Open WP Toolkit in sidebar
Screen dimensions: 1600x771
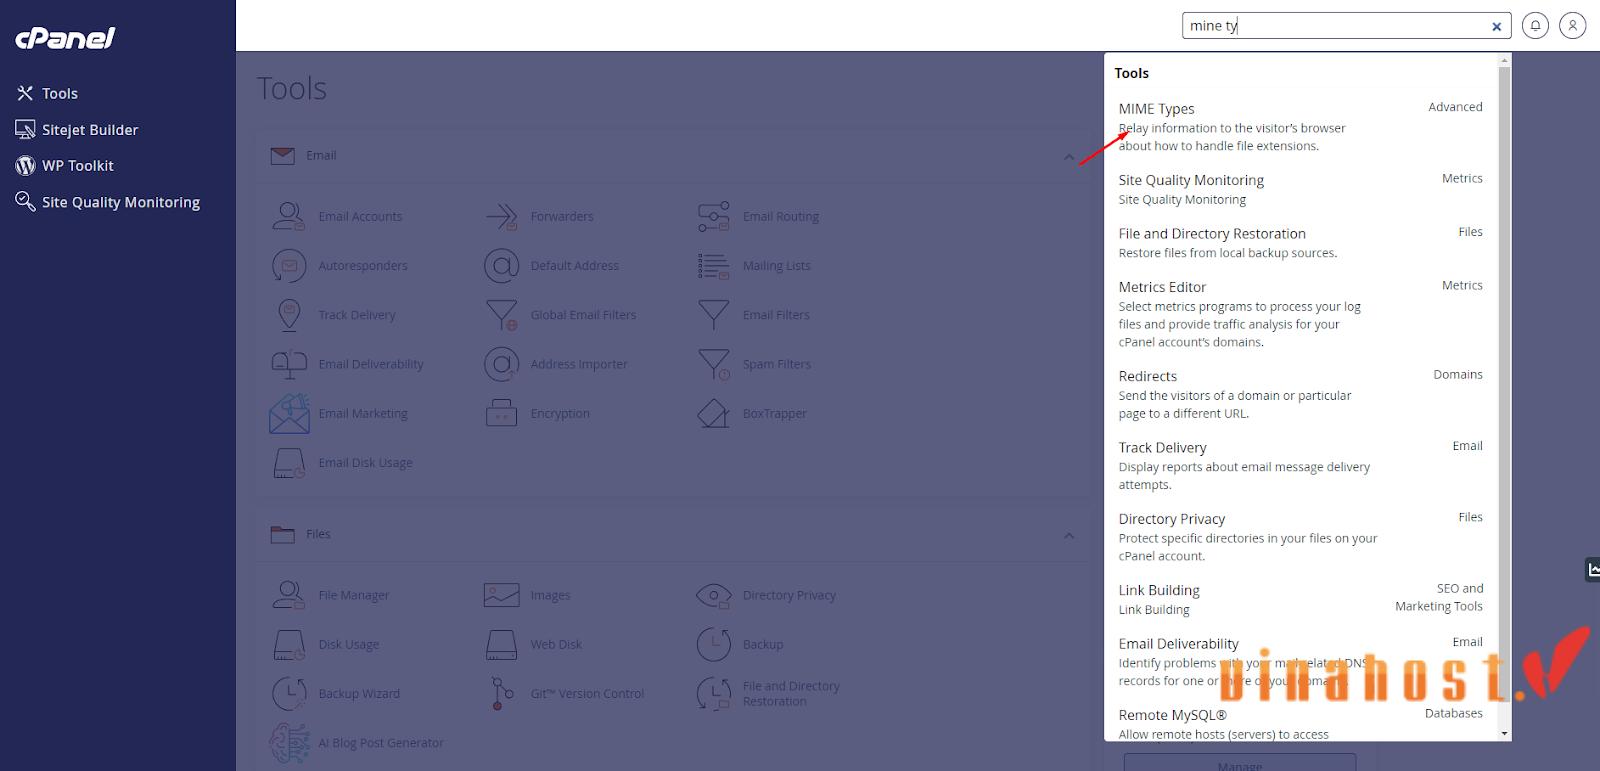(x=65, y=166)
